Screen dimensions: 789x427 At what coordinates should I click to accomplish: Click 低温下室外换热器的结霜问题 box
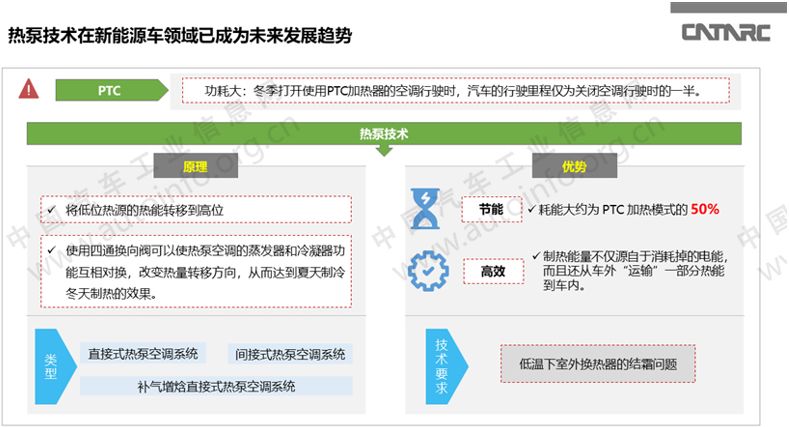click(x=598, y=364)
